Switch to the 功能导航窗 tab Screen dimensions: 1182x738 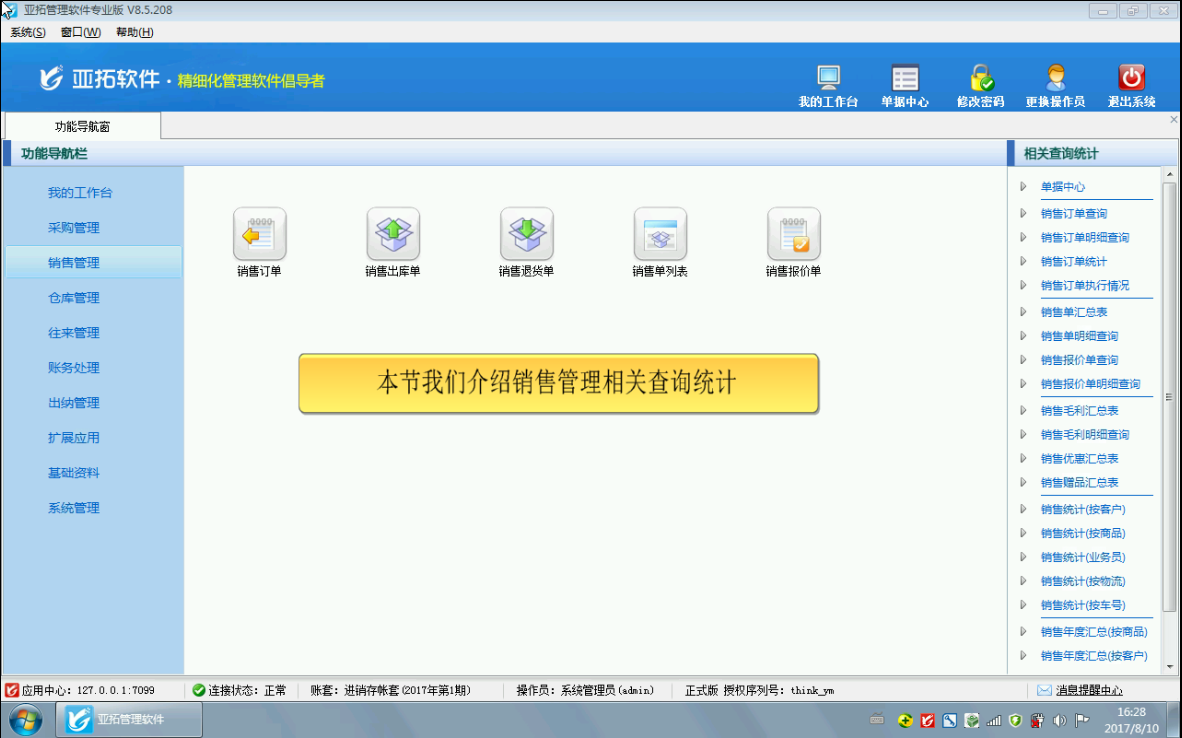82,126
